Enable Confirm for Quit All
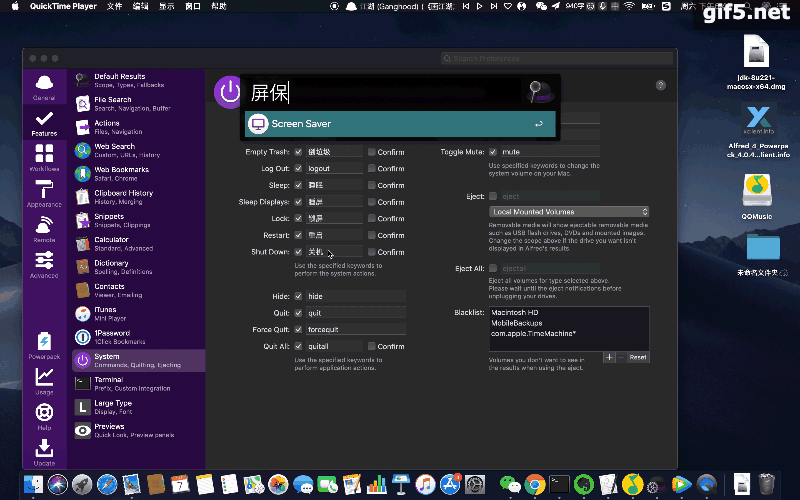This screenshot has width=800, height=500. pos(371,346)
